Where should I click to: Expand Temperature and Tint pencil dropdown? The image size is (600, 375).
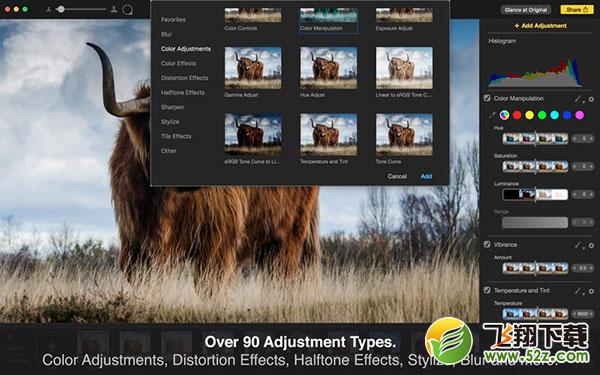click(x=579, y=291)
